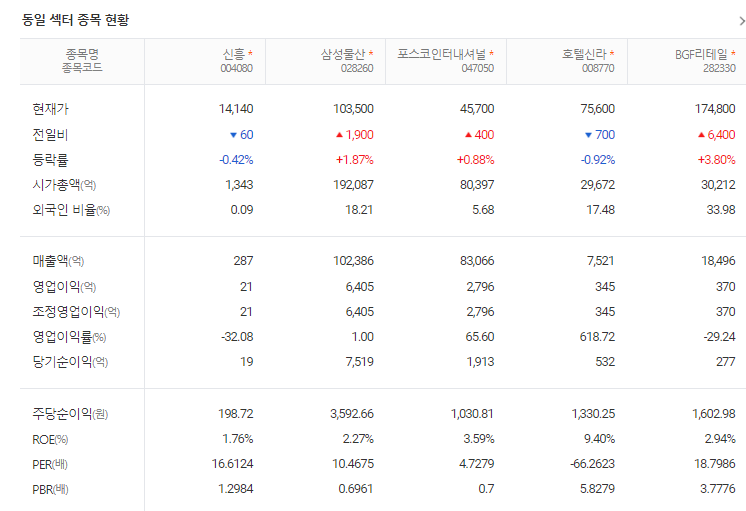Select net income value 7,519
746x511 pixels.
coord(360,362)
